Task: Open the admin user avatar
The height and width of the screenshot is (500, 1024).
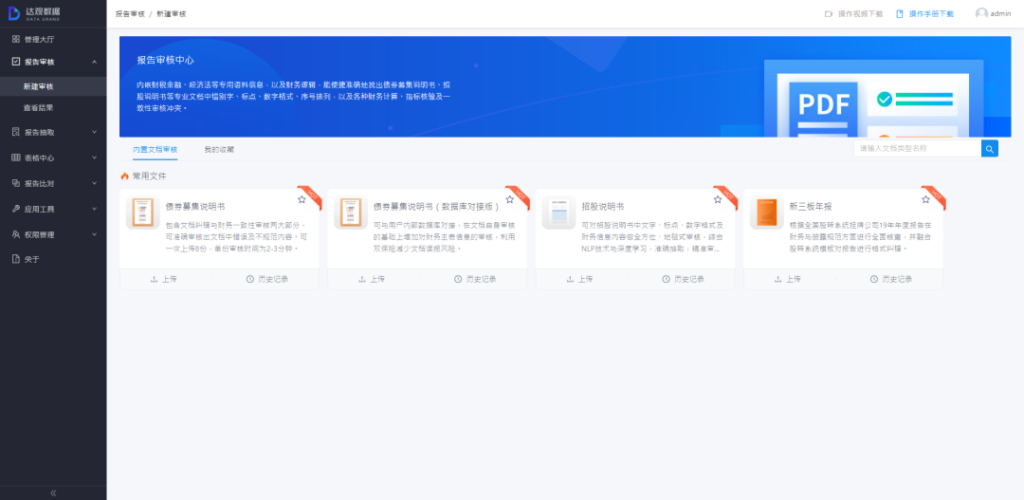Action: [981, 14]
